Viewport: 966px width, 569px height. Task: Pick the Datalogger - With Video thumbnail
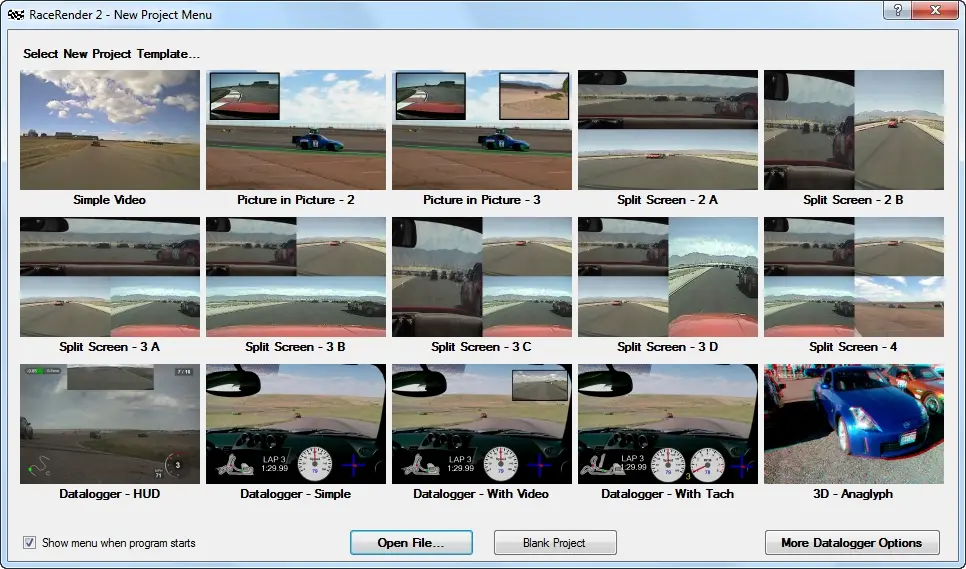[482, 424]
